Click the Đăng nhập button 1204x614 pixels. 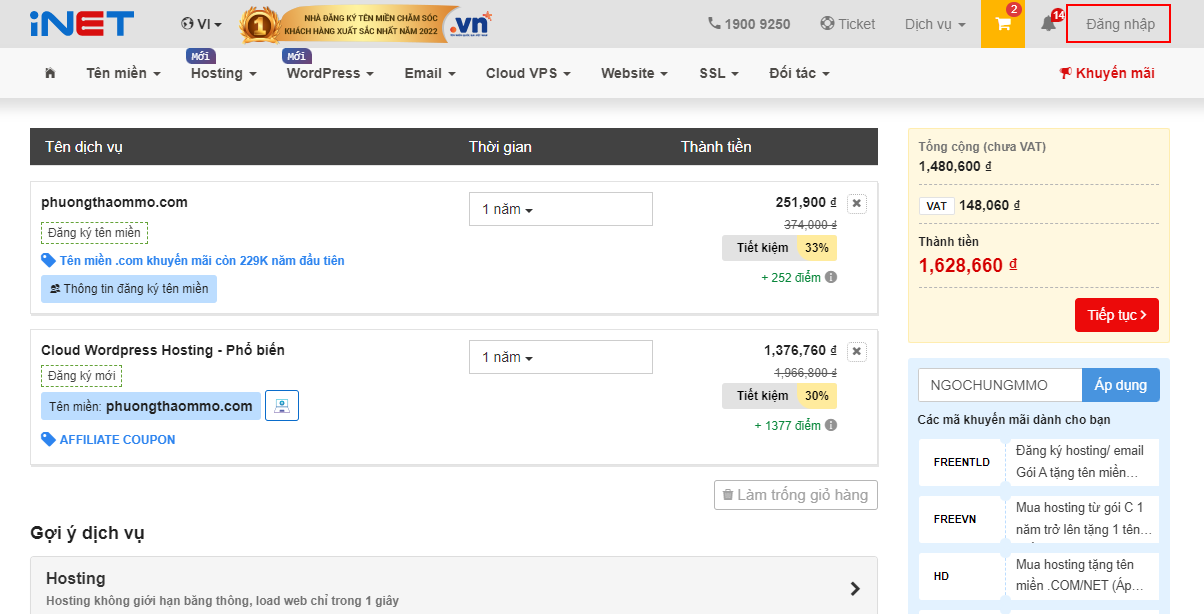[x=1118, y=24]
